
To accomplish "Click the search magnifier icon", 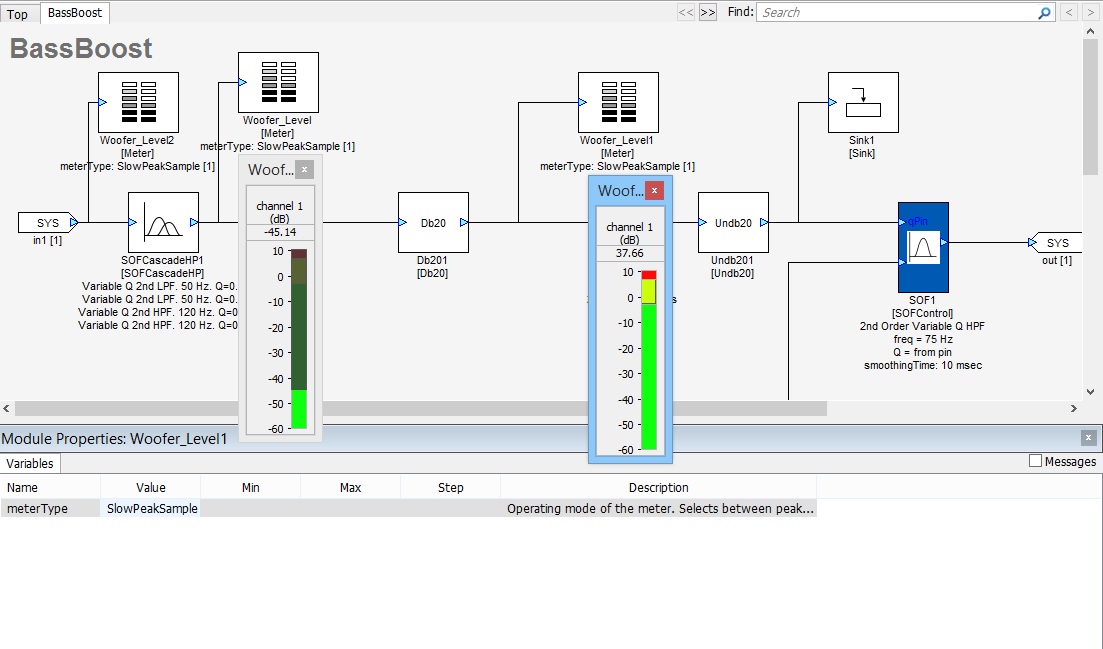I will 1045,13.
